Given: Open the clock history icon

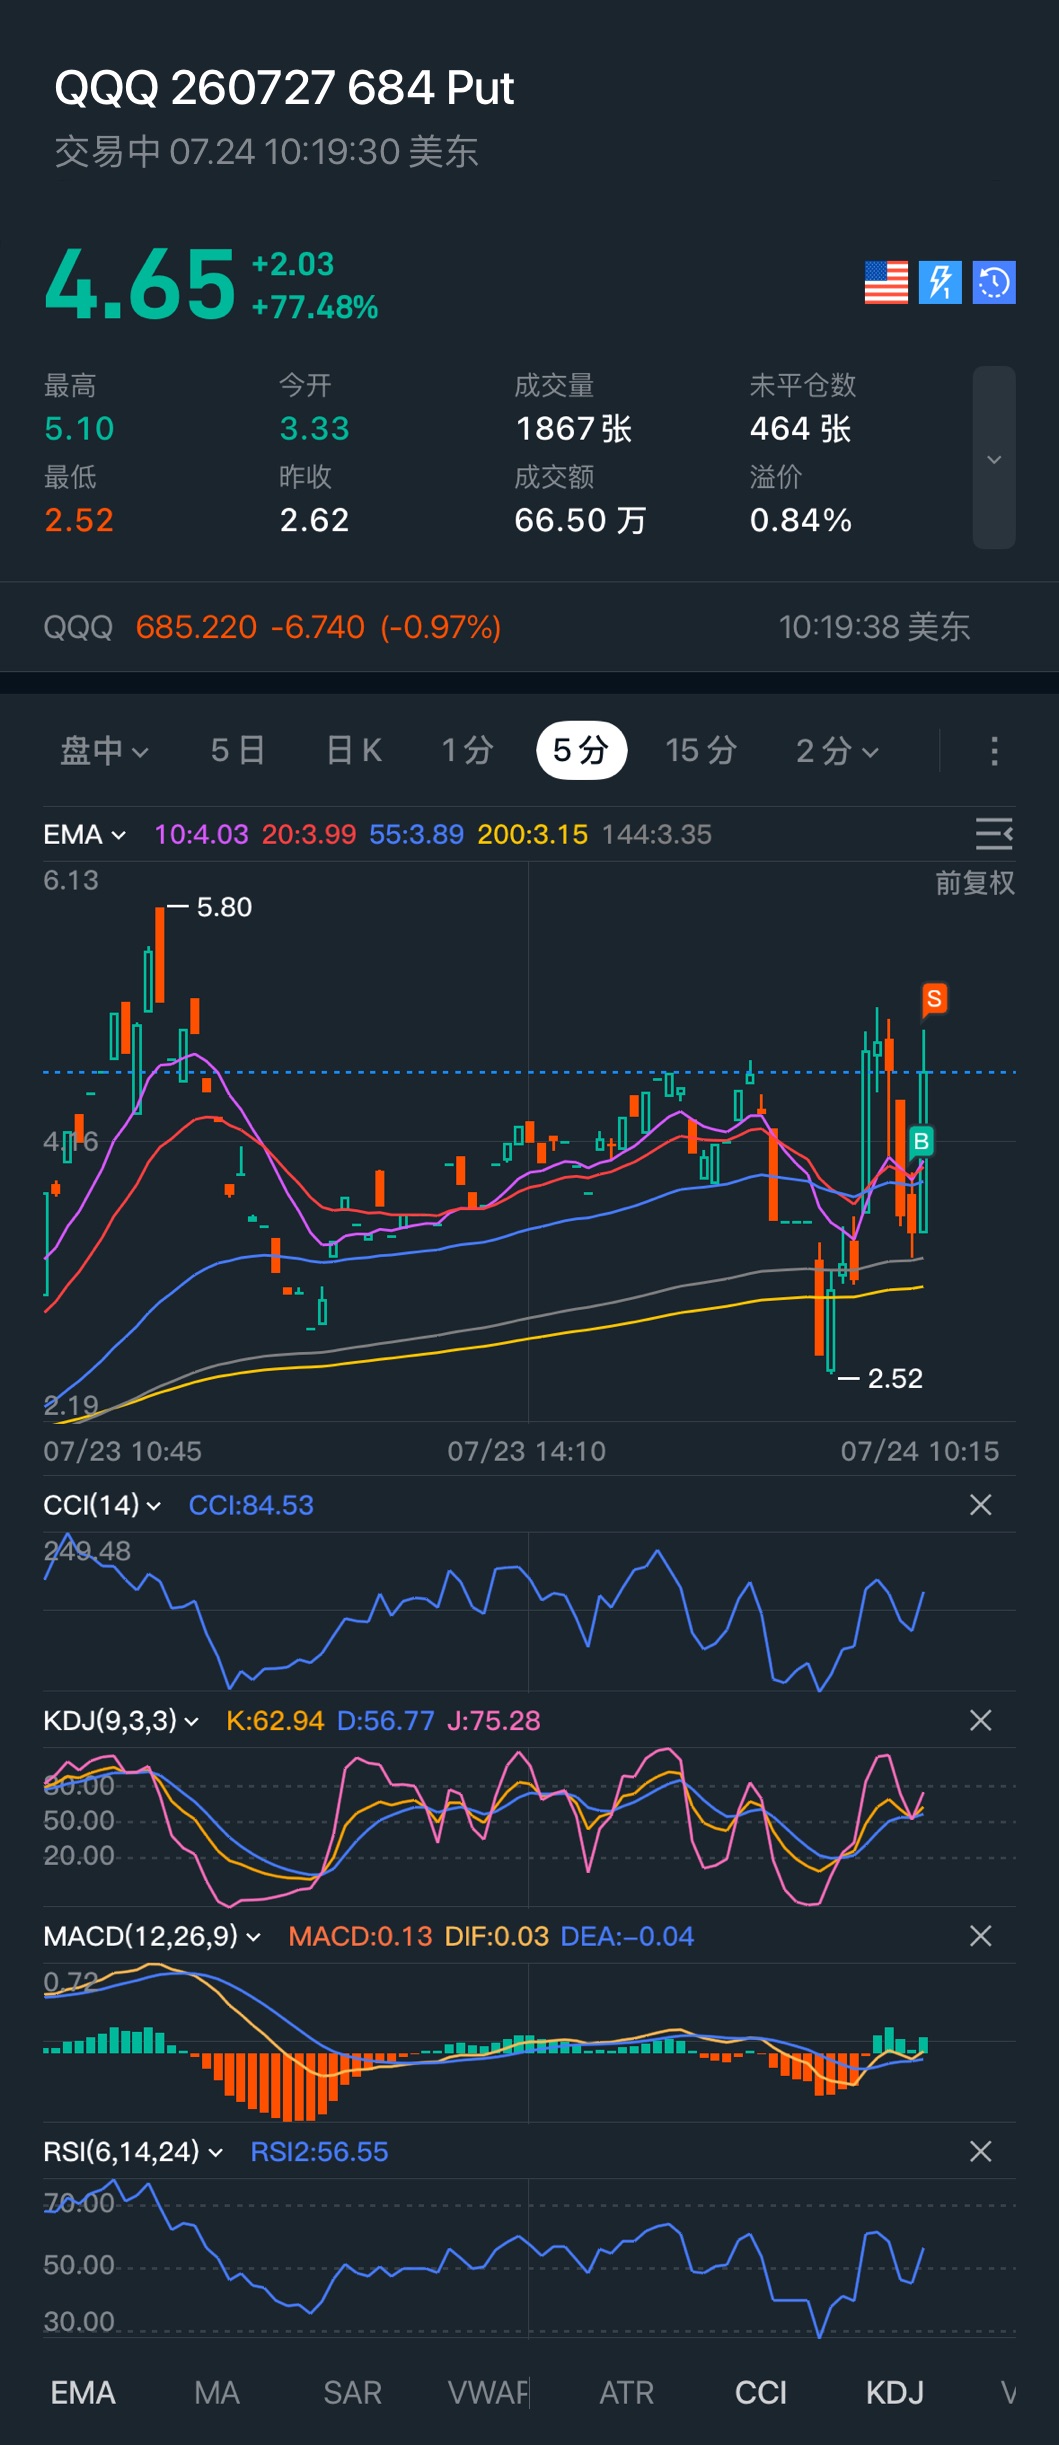Looking at the screenshot, I should pos(994,282).
